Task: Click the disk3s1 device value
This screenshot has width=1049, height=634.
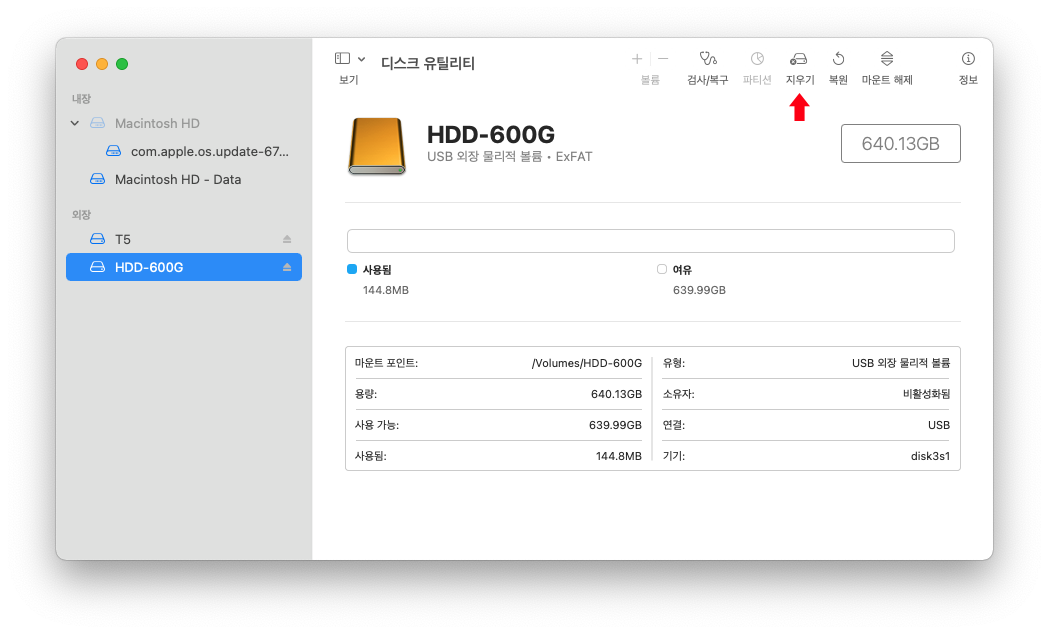Action: pyautogui.click(x=930, y=456)
